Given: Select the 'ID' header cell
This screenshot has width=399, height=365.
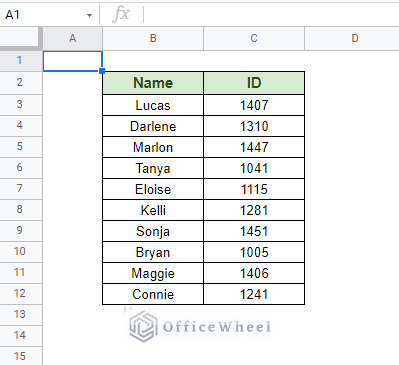Looking at the screenshot, I should click(254, 83).
